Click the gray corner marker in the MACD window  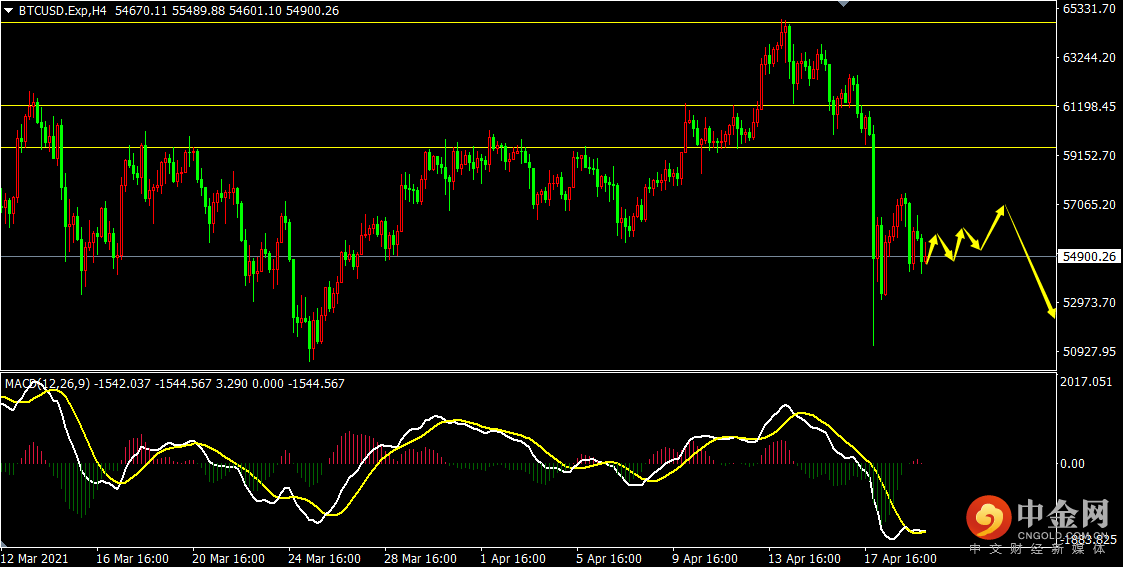6,542
